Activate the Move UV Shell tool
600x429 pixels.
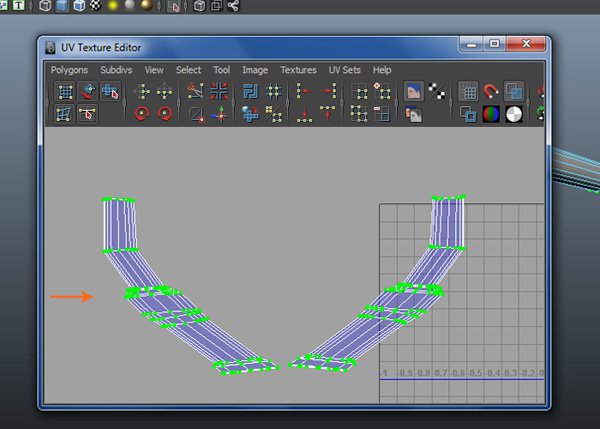tap(88, 91)
